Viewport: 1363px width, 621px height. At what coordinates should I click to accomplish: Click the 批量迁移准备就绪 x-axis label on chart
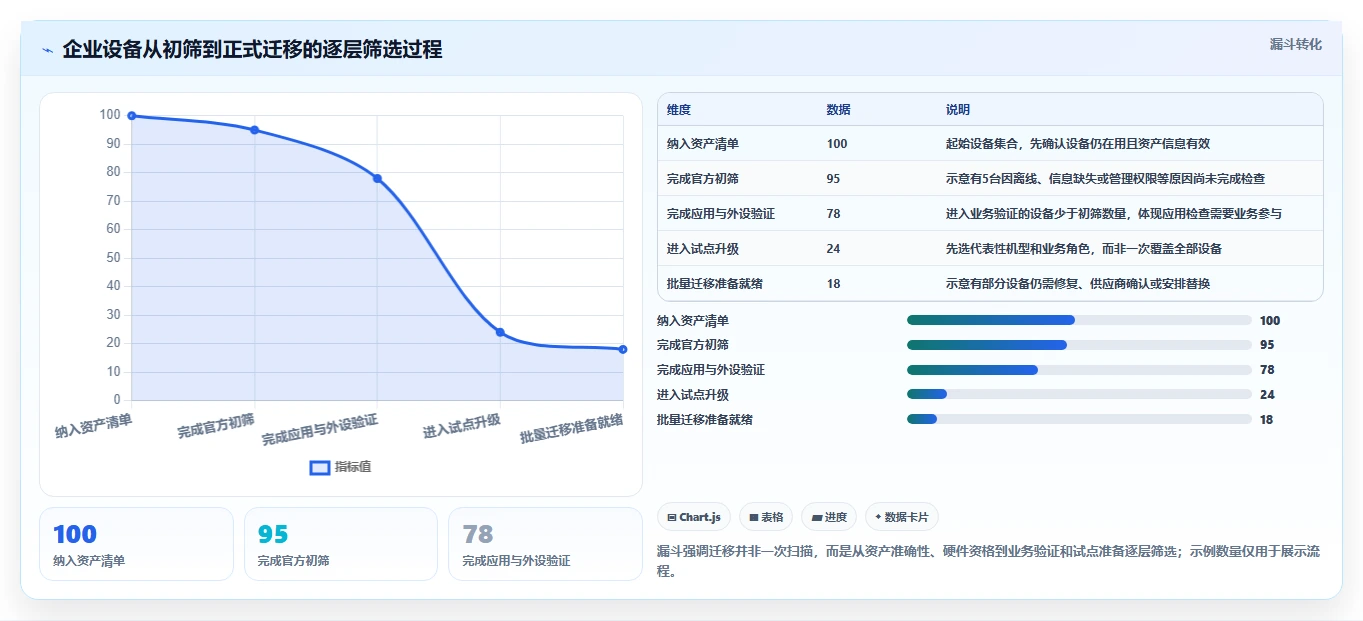pyautogui.click(x=572, y=429)
